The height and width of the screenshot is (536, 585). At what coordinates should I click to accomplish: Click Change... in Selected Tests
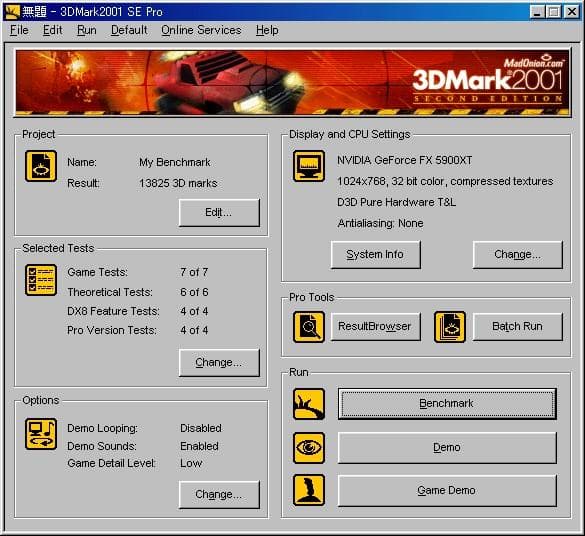pos(219,363)
